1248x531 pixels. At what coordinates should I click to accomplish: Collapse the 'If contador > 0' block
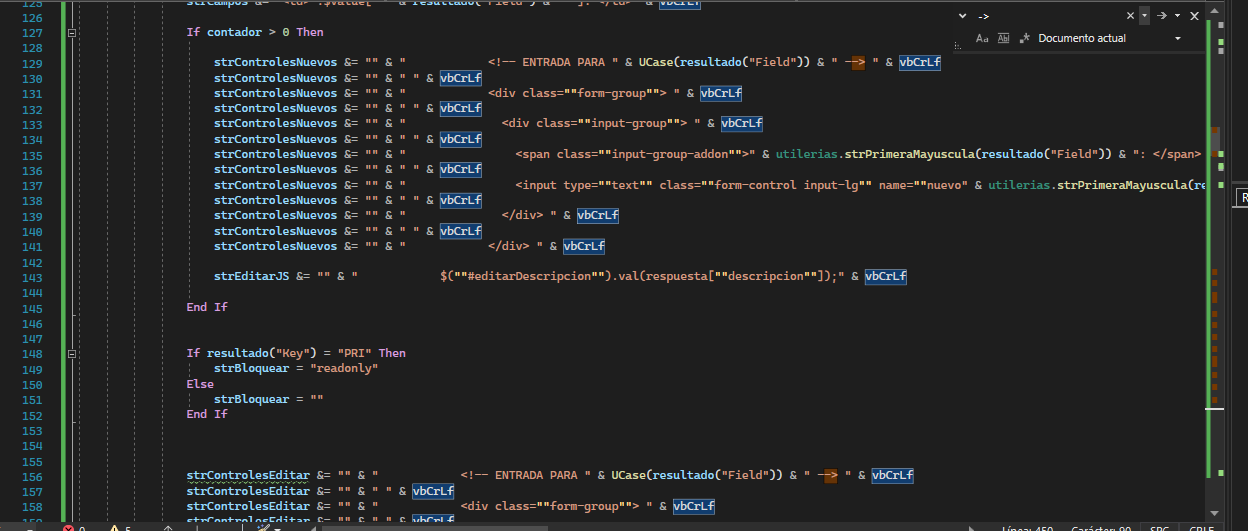tap(72, 32)
